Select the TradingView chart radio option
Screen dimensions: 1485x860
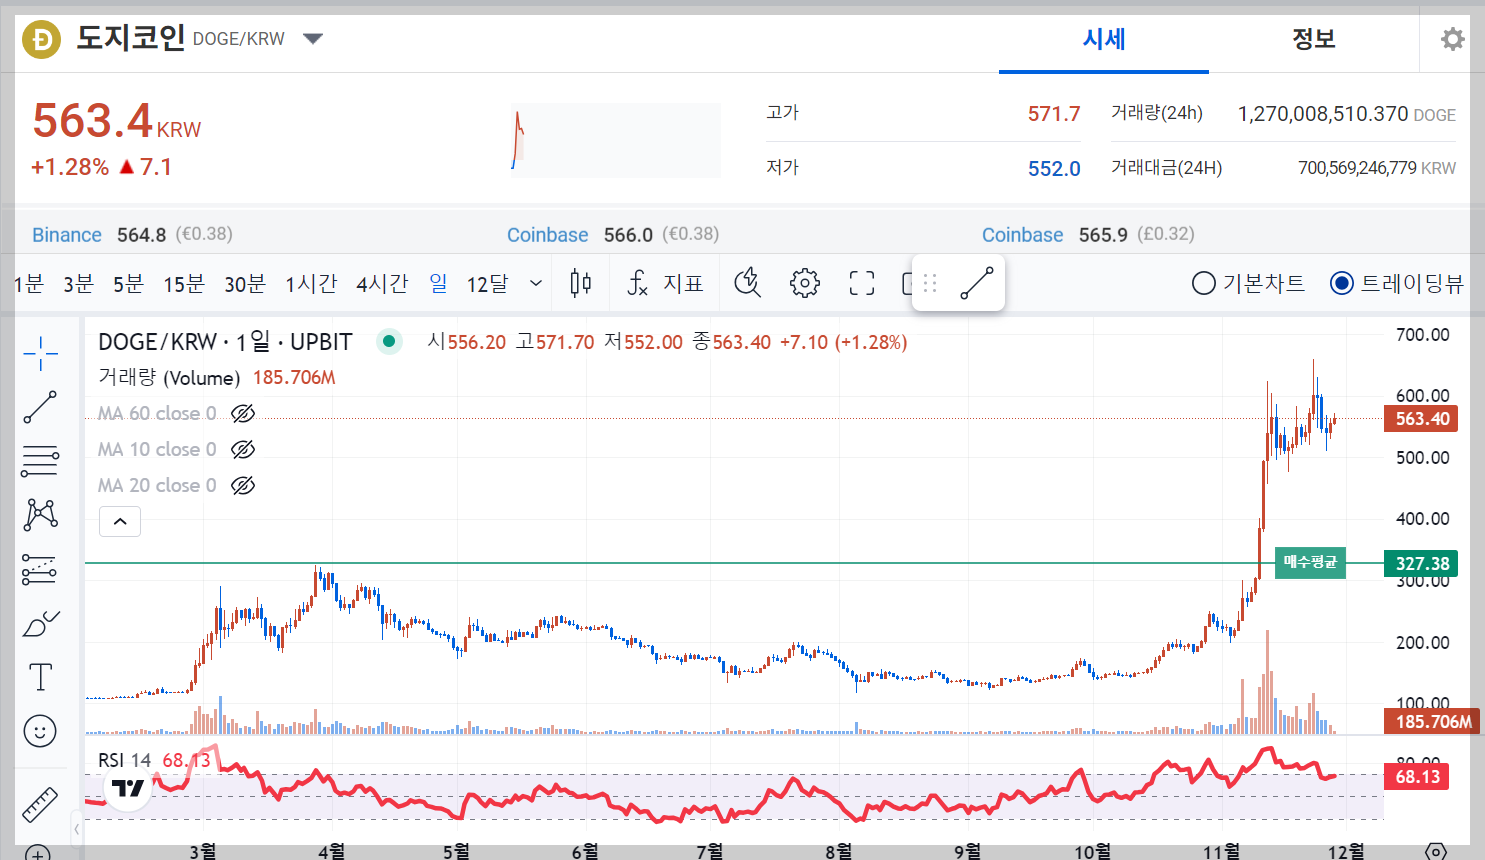click(1342, 284)
